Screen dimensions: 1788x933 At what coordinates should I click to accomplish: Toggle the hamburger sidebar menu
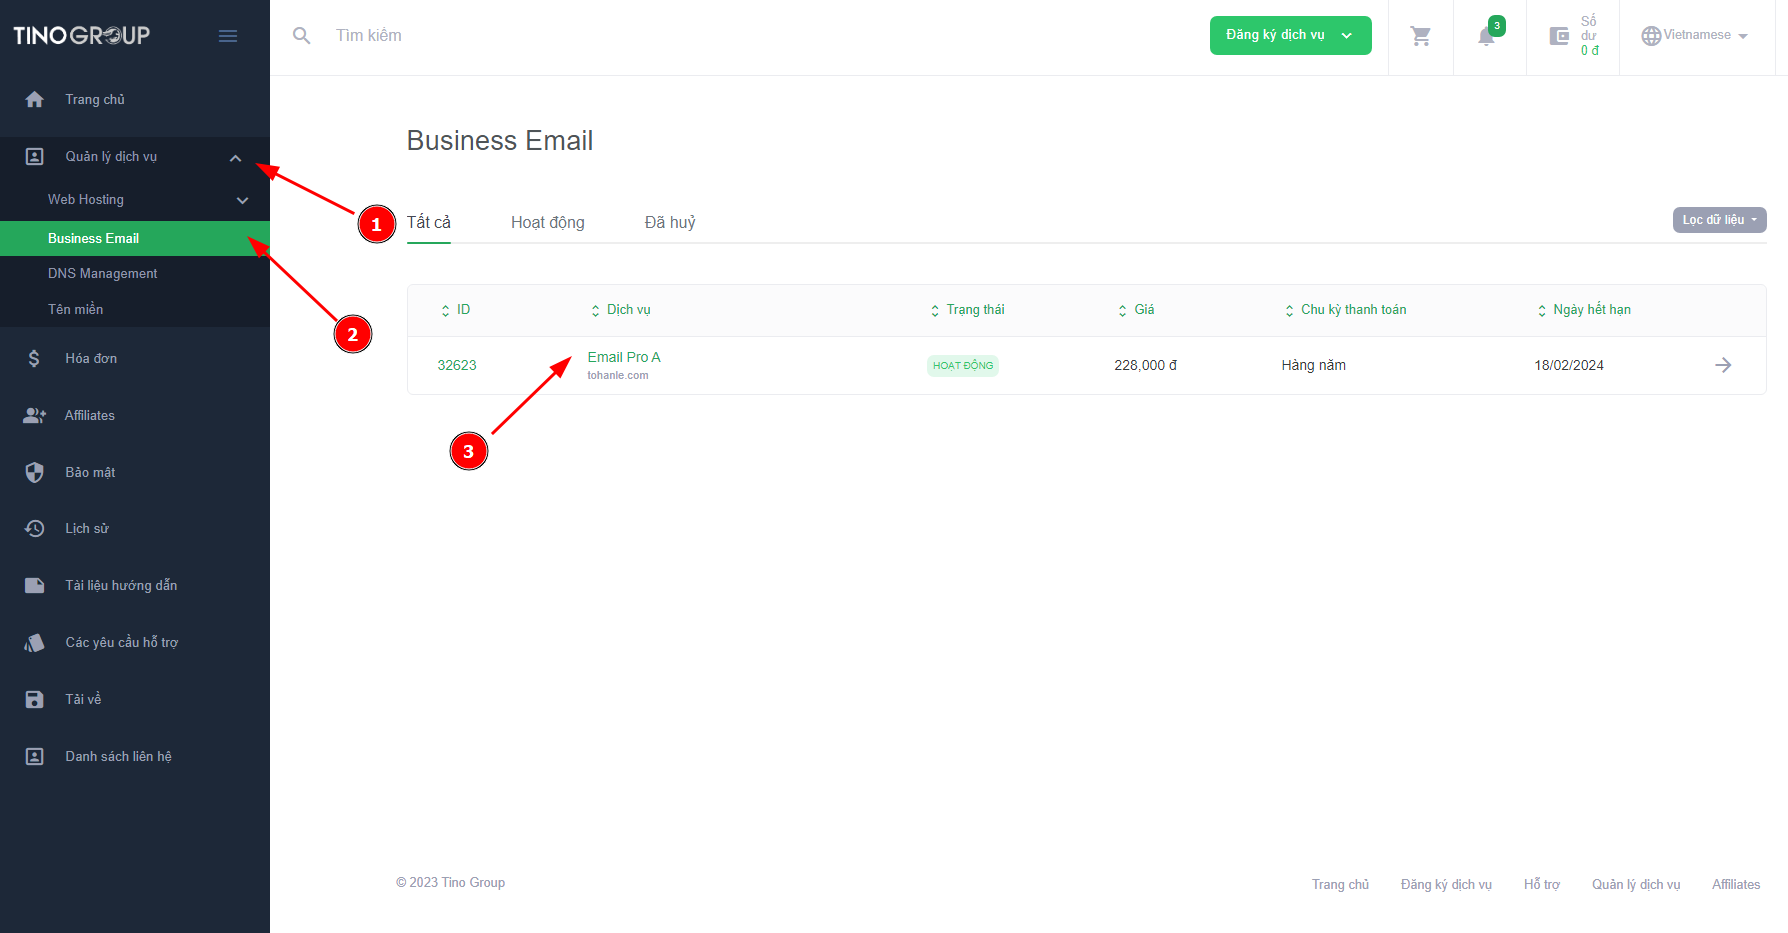[228, 36]
